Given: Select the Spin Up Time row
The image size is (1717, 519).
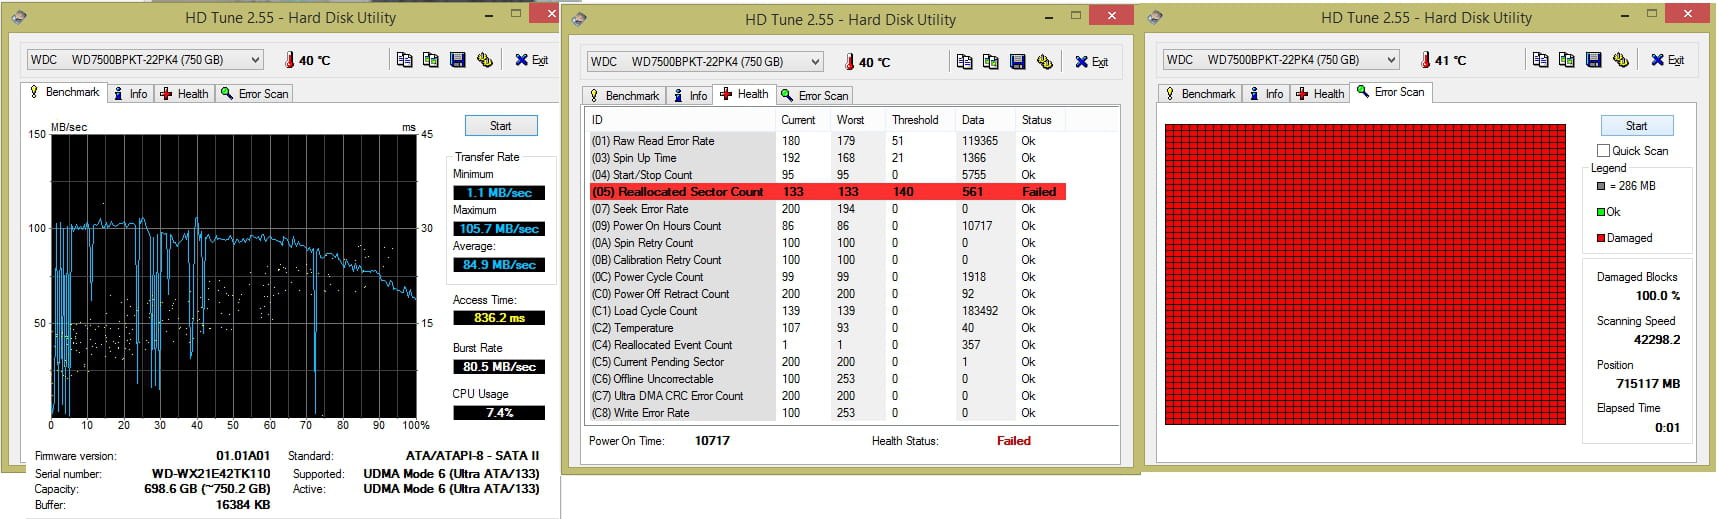Looking at the screenshot, I should [827, 158].
